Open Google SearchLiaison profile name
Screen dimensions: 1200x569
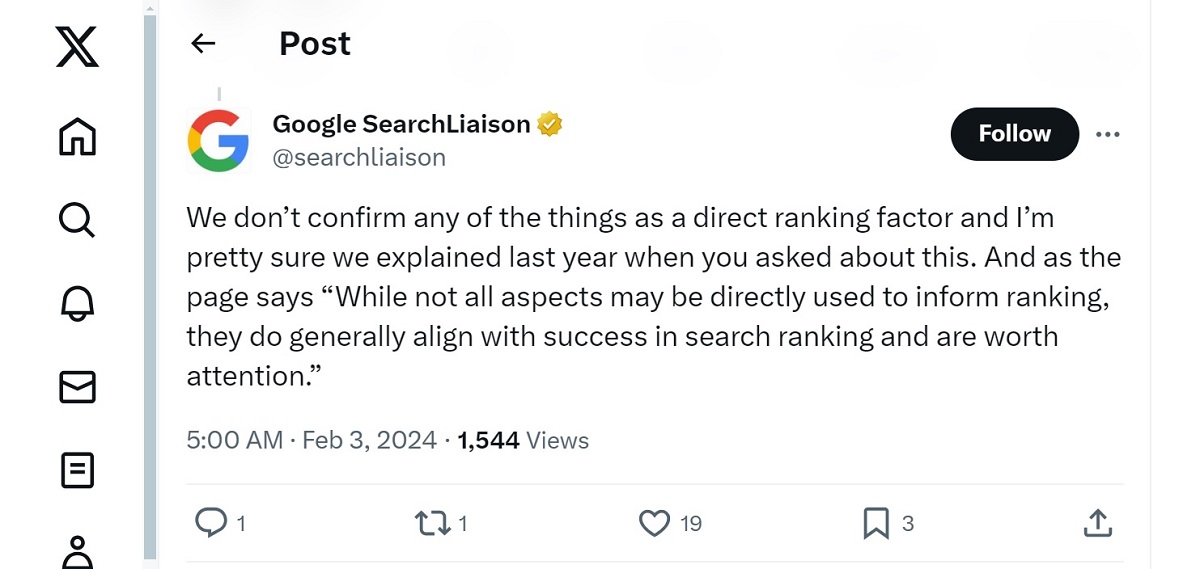[401, 124]
